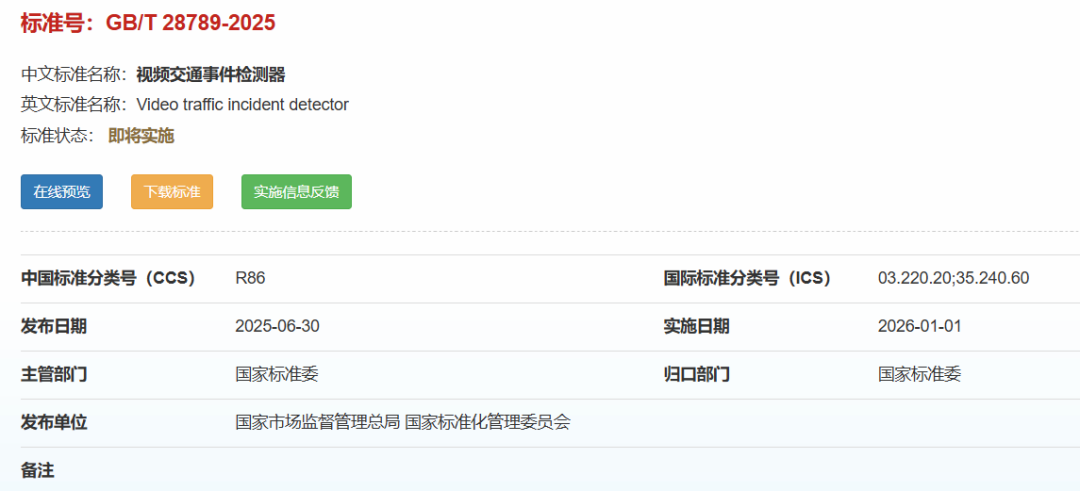Open the green 实施信息反馈 button

[296, 191]
